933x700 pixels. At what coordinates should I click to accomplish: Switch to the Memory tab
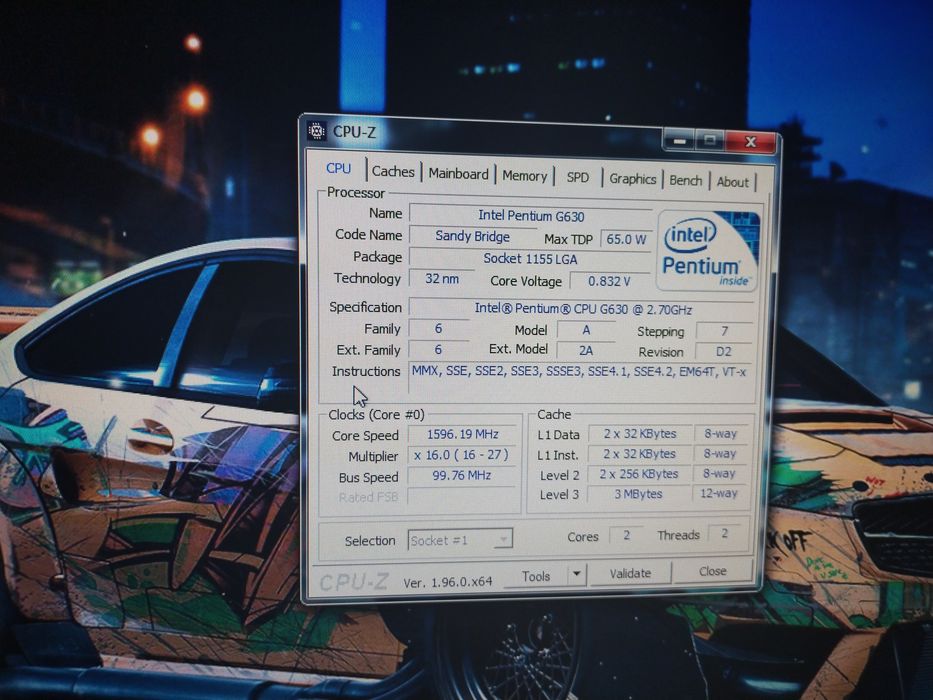[x=524, y=176]
